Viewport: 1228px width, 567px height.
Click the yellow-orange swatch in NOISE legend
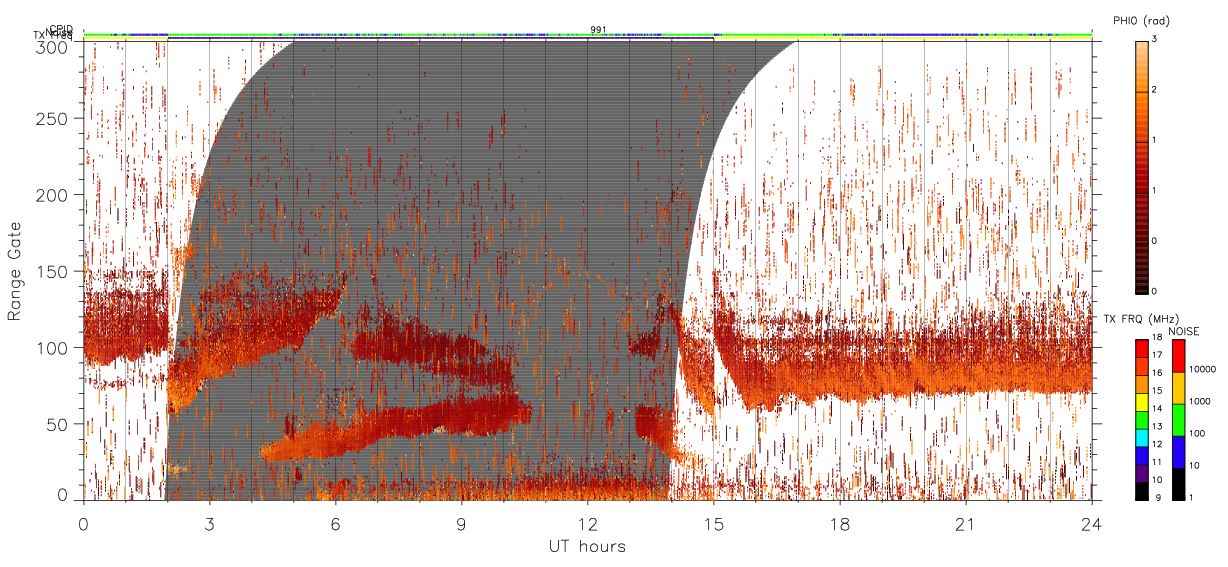click(1179, 388)
